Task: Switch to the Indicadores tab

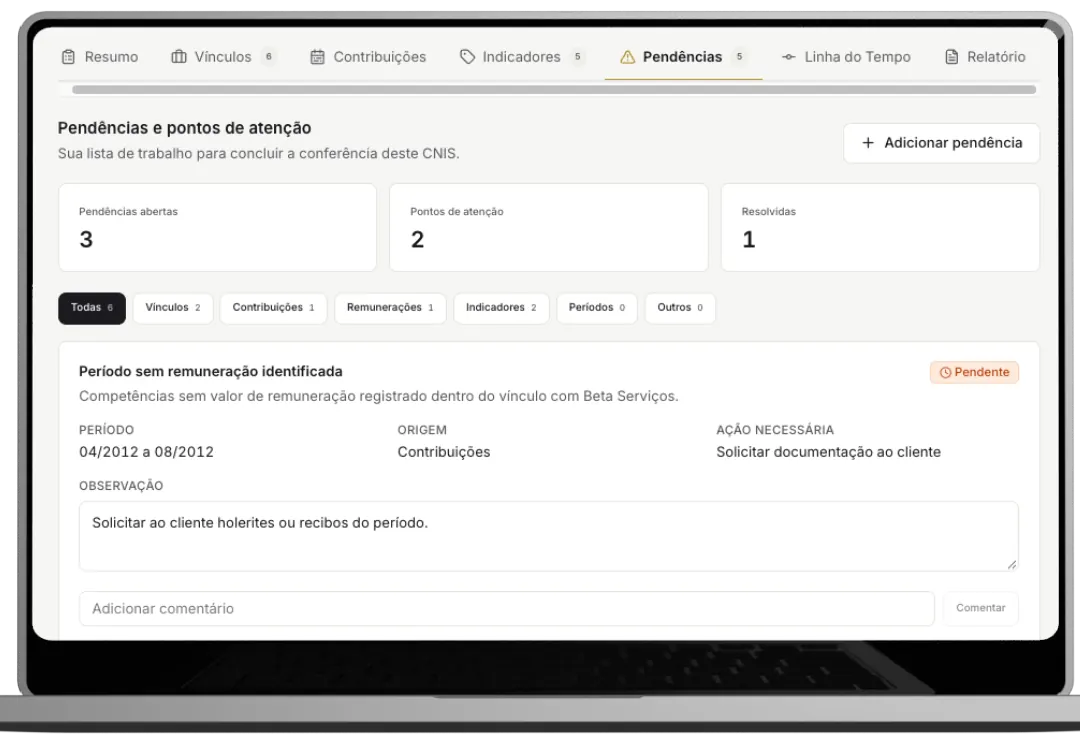Action: click(x=522, y=56)
